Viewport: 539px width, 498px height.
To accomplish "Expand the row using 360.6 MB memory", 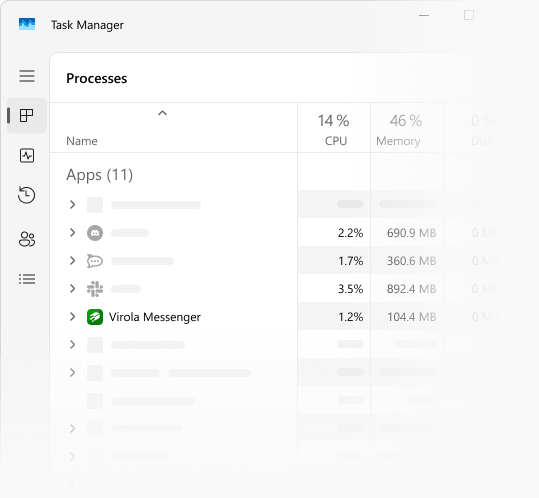I will (72, 261).
